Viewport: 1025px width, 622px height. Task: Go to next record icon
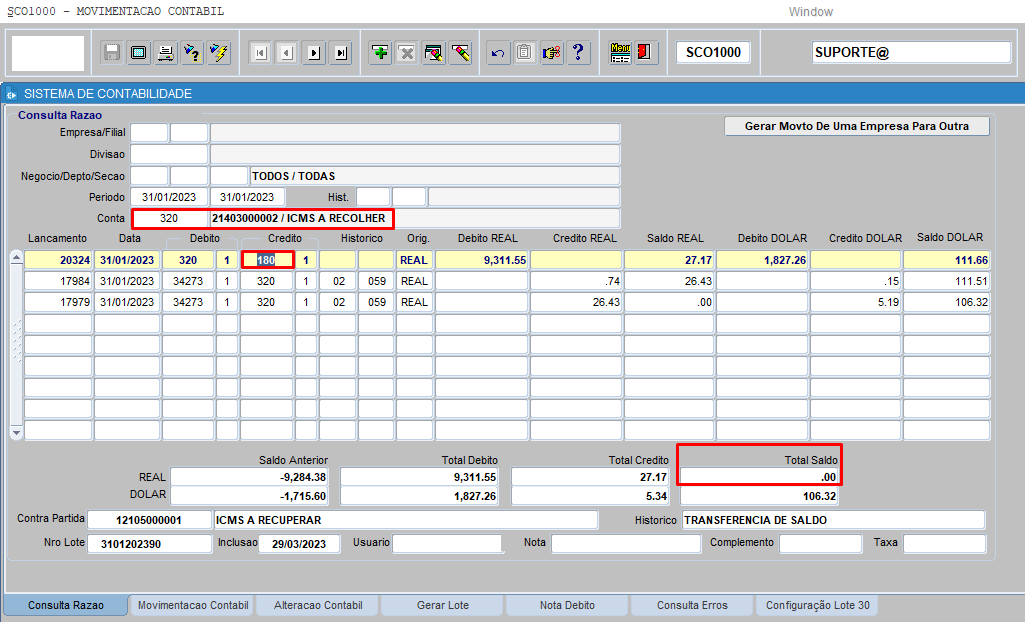click(x=314, y=52)
